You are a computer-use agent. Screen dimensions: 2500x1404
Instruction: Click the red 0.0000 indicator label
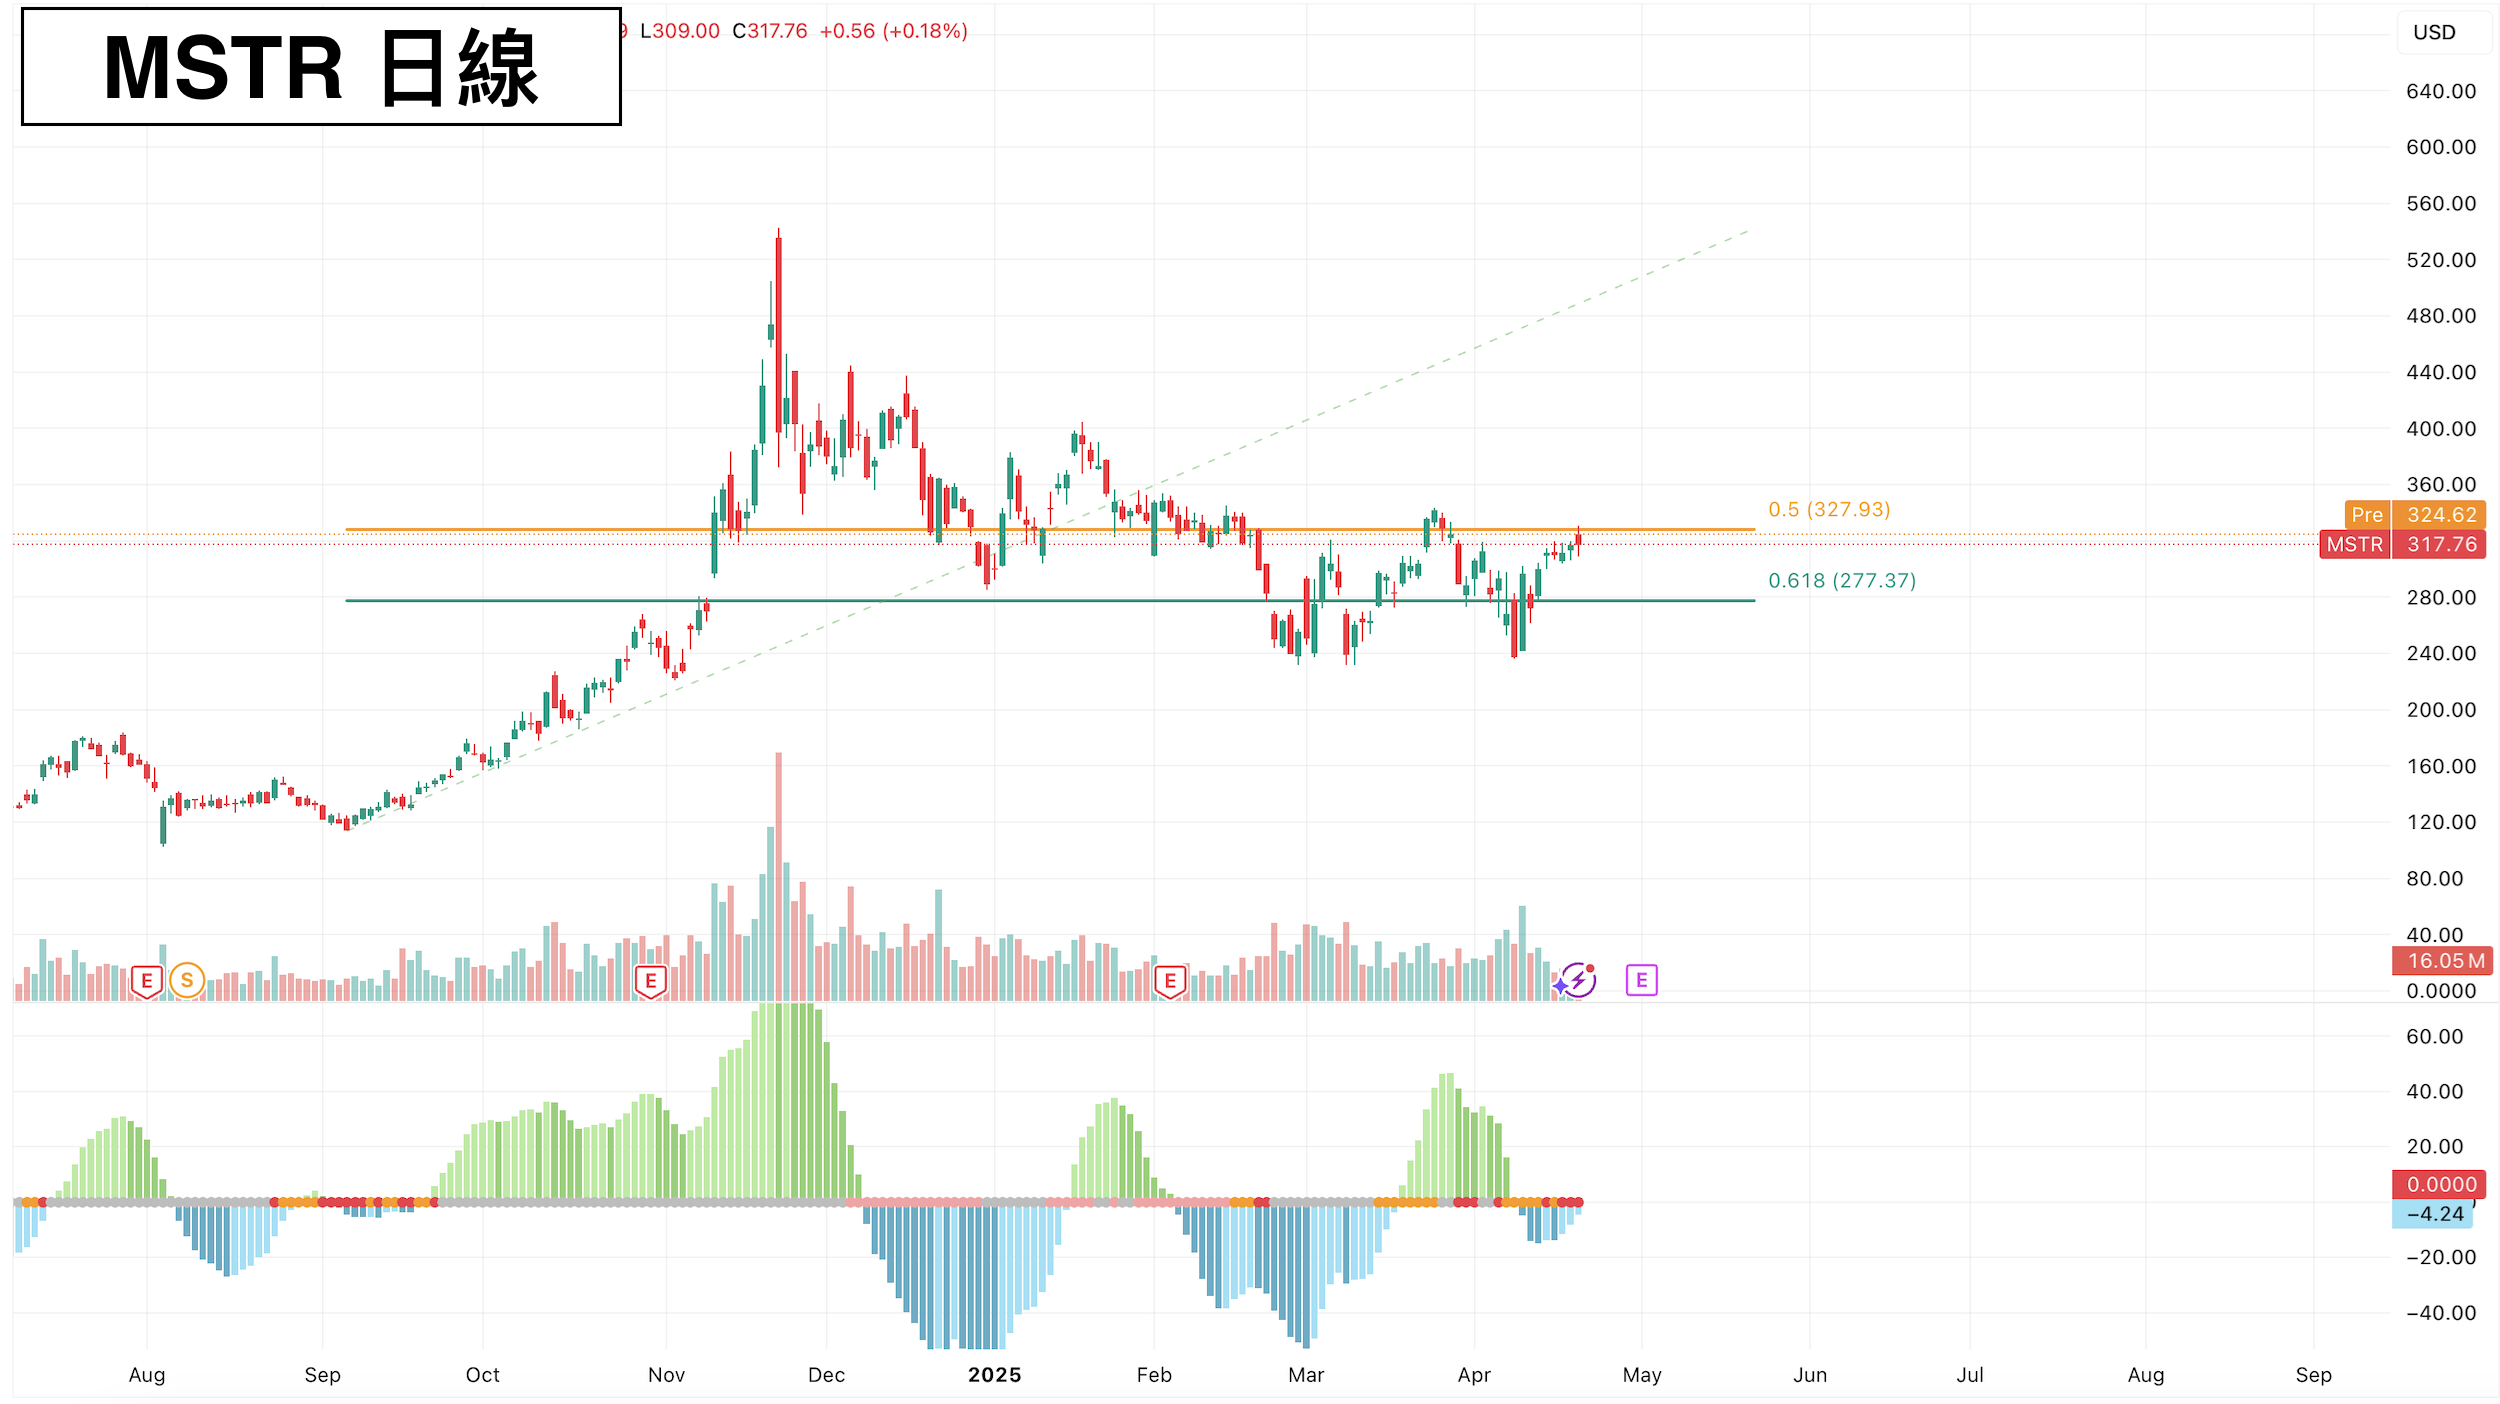(x=2441, y=1184)
